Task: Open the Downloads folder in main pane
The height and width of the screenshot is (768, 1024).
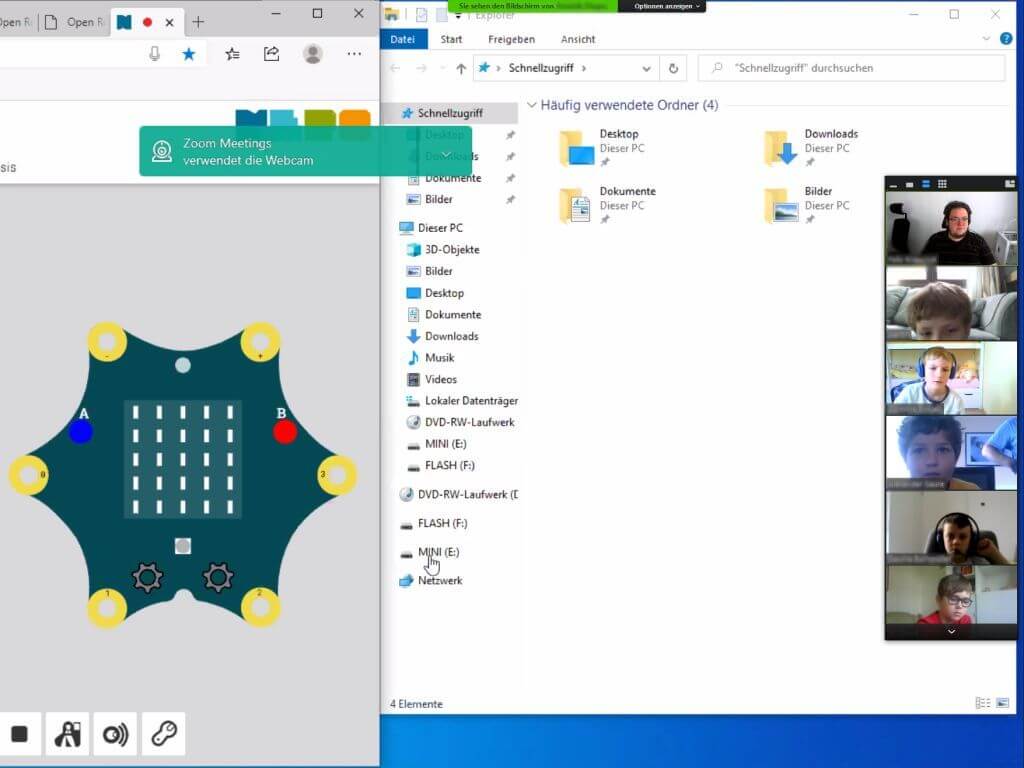Action: (811, 148)
